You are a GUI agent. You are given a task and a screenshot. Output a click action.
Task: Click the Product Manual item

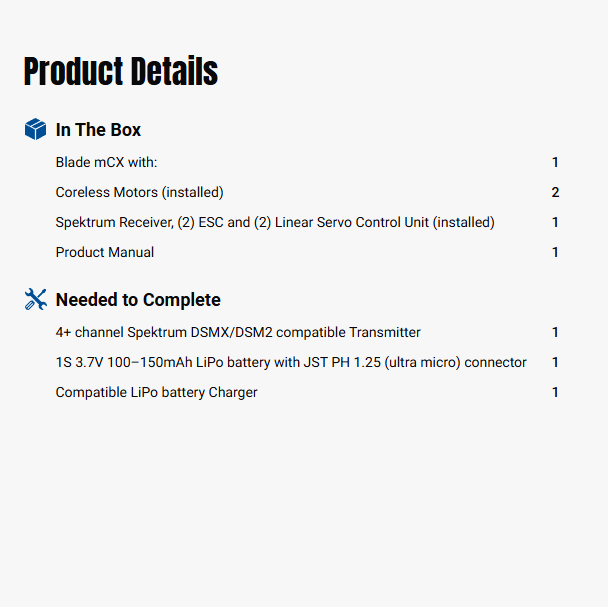[105, 252]
